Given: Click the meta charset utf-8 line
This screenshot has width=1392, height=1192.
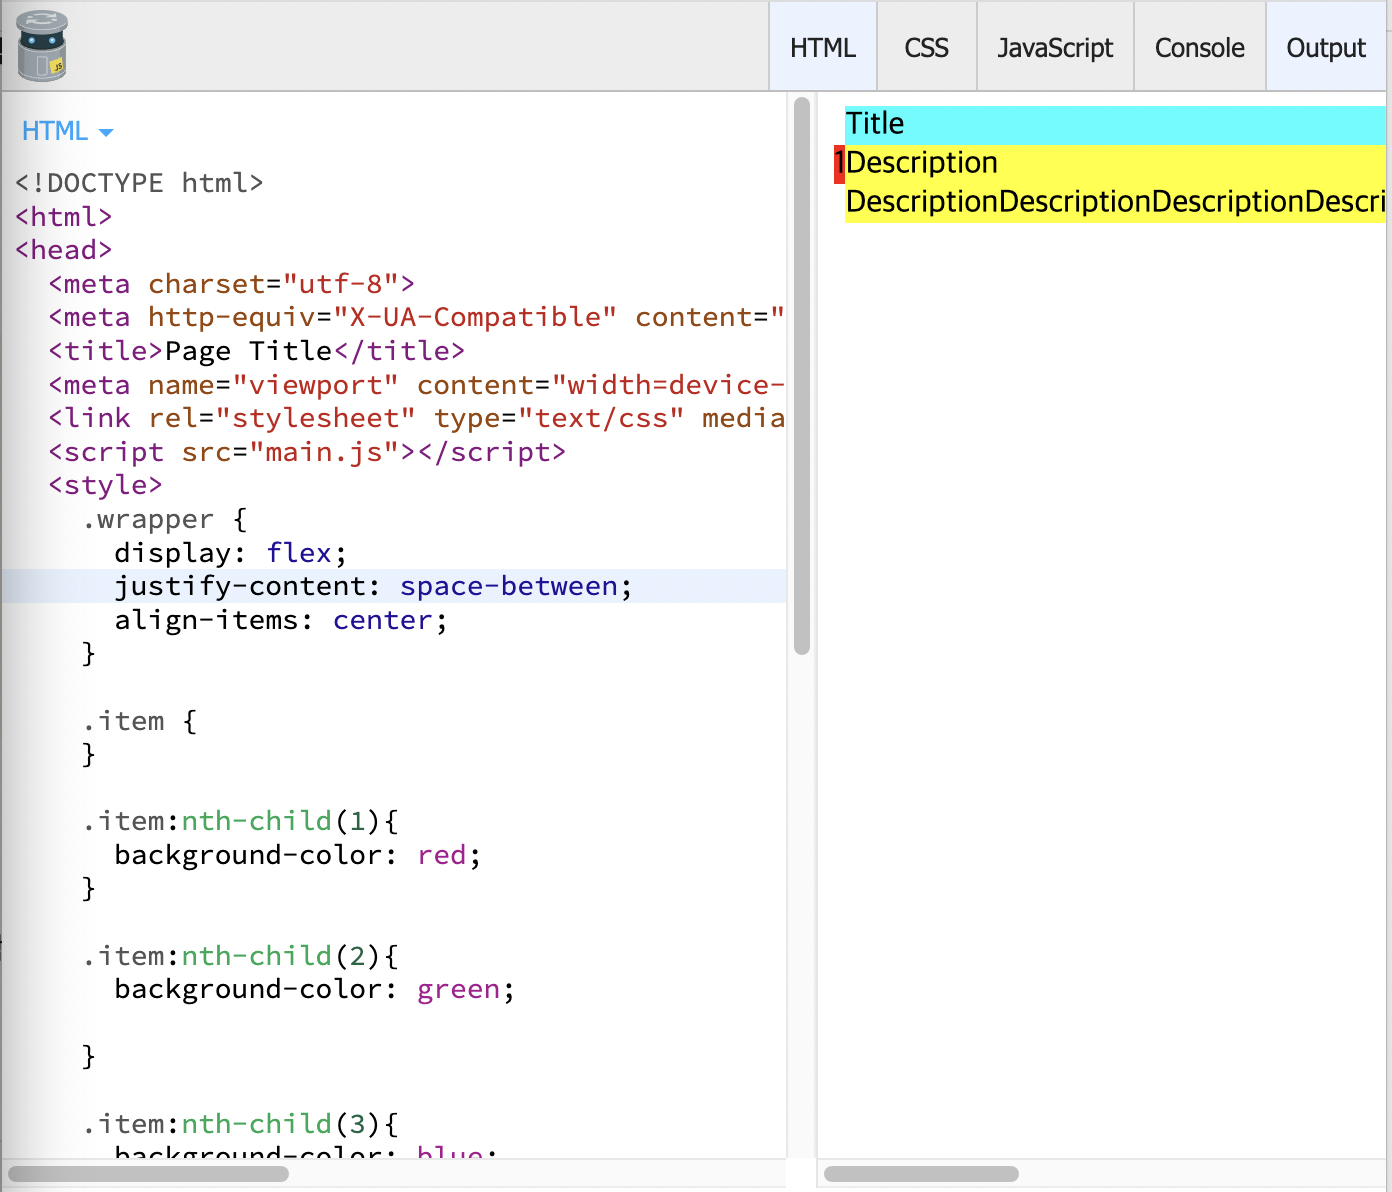Looking at the screenshot, I should [231, 284].
